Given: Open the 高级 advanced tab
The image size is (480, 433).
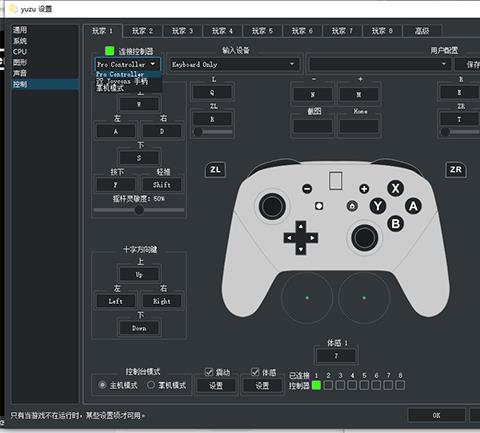Looking at the screenshot, I should [x=422, y=31].
